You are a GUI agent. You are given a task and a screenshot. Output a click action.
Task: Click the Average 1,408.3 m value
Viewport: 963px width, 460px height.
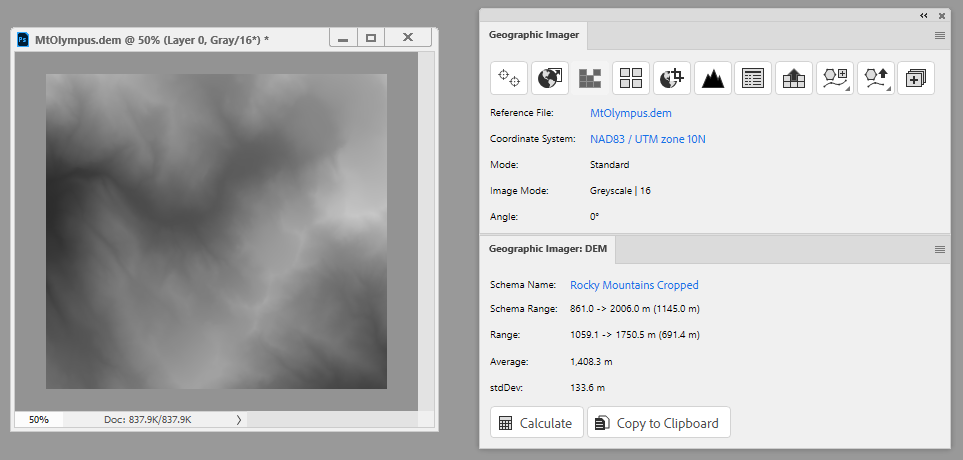point(591,362)
